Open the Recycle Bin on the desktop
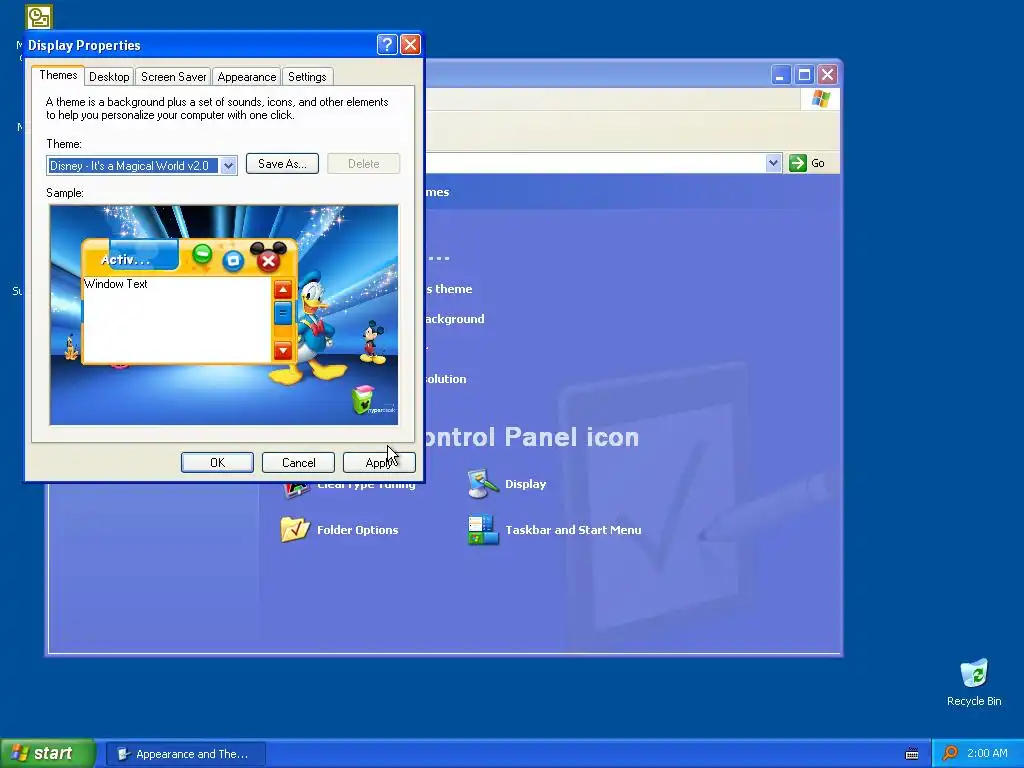 pos(974,682)
